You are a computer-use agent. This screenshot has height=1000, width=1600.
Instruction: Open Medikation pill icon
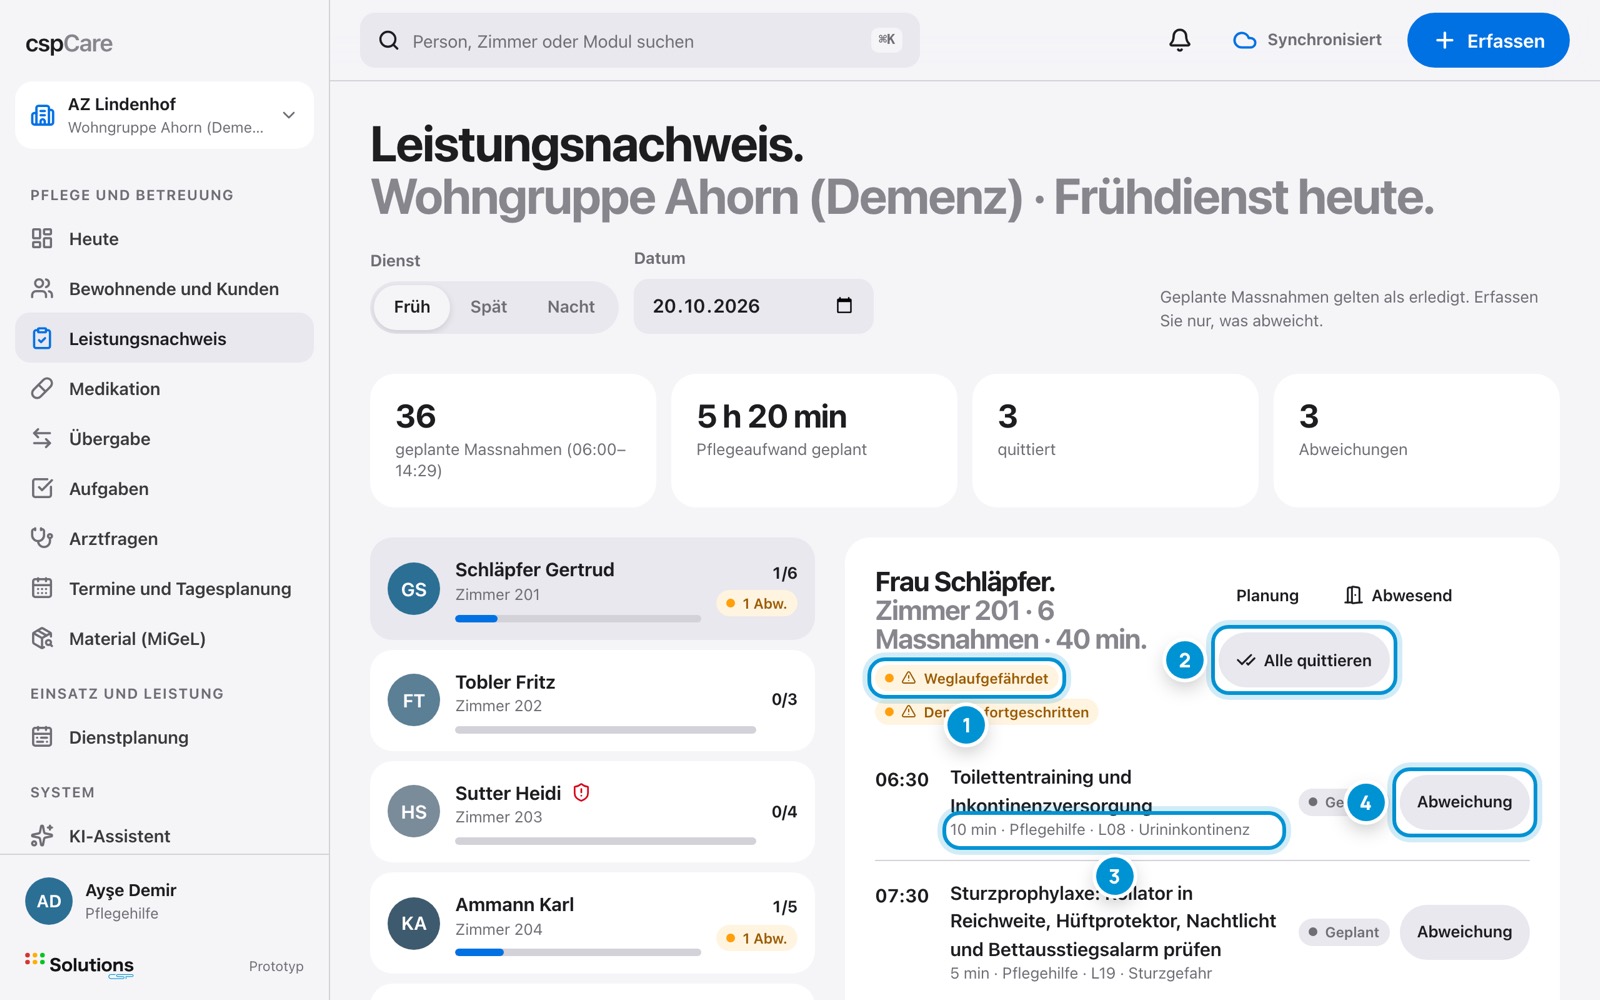click(42, 388)
